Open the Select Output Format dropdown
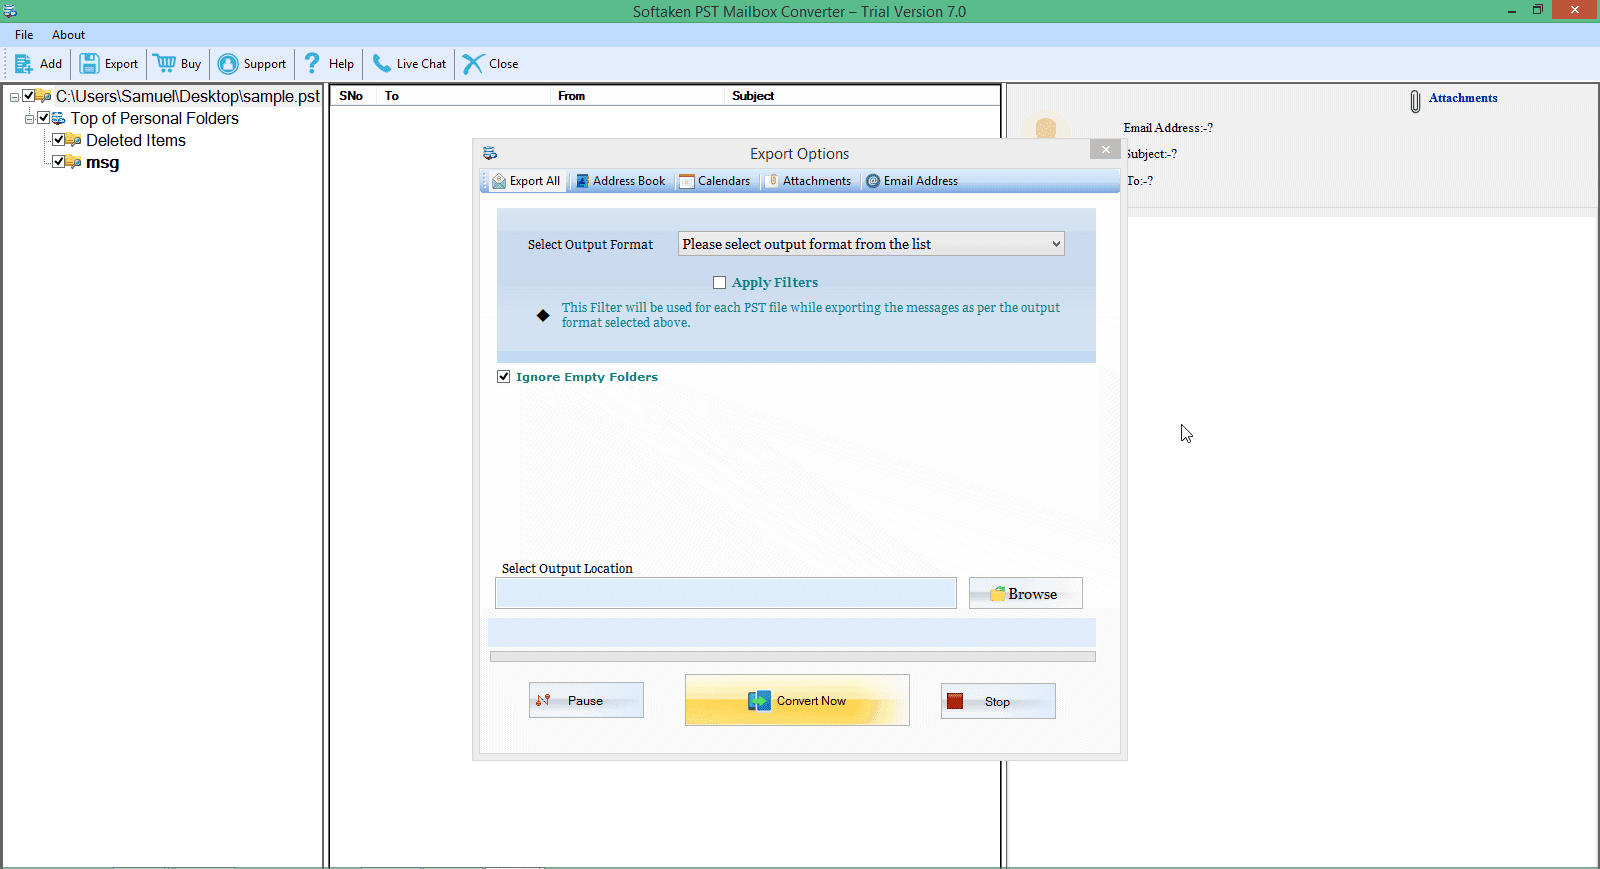 (871, 244)
